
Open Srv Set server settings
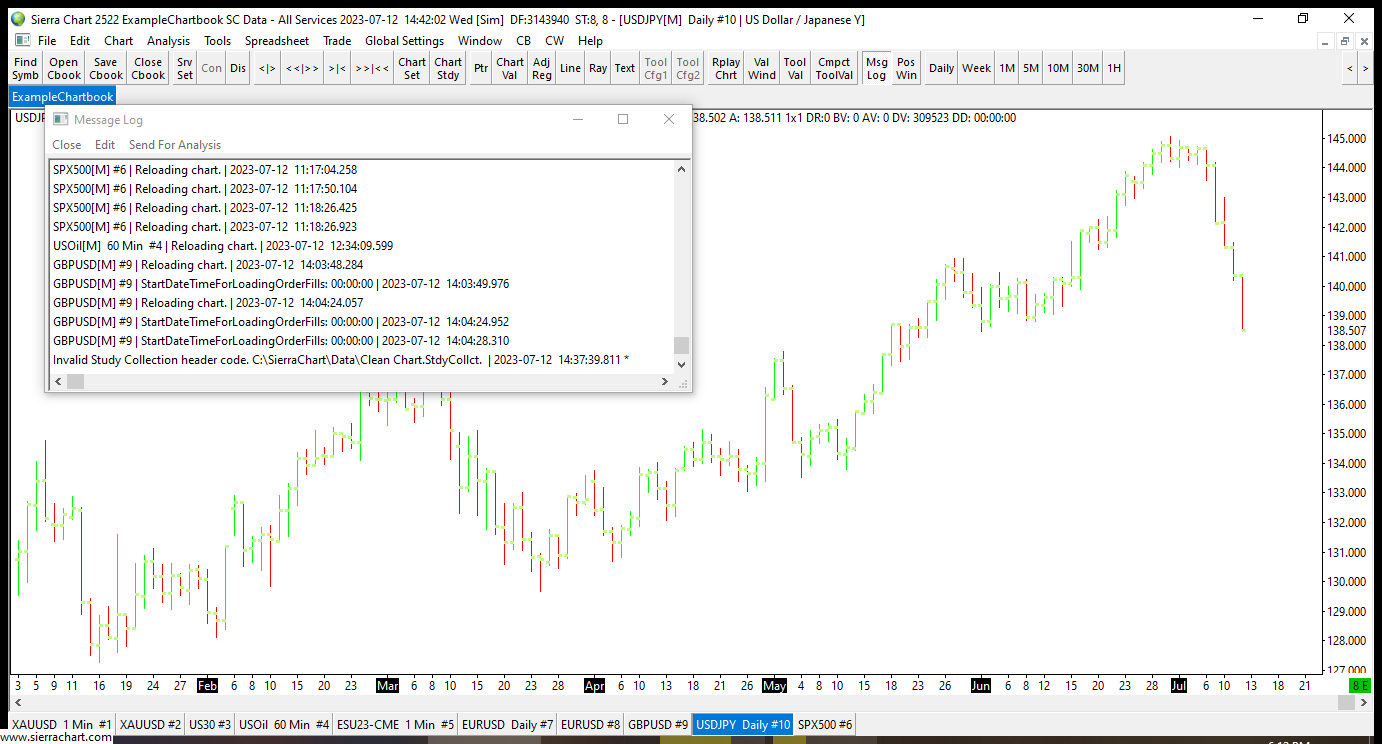click(185, 68)
